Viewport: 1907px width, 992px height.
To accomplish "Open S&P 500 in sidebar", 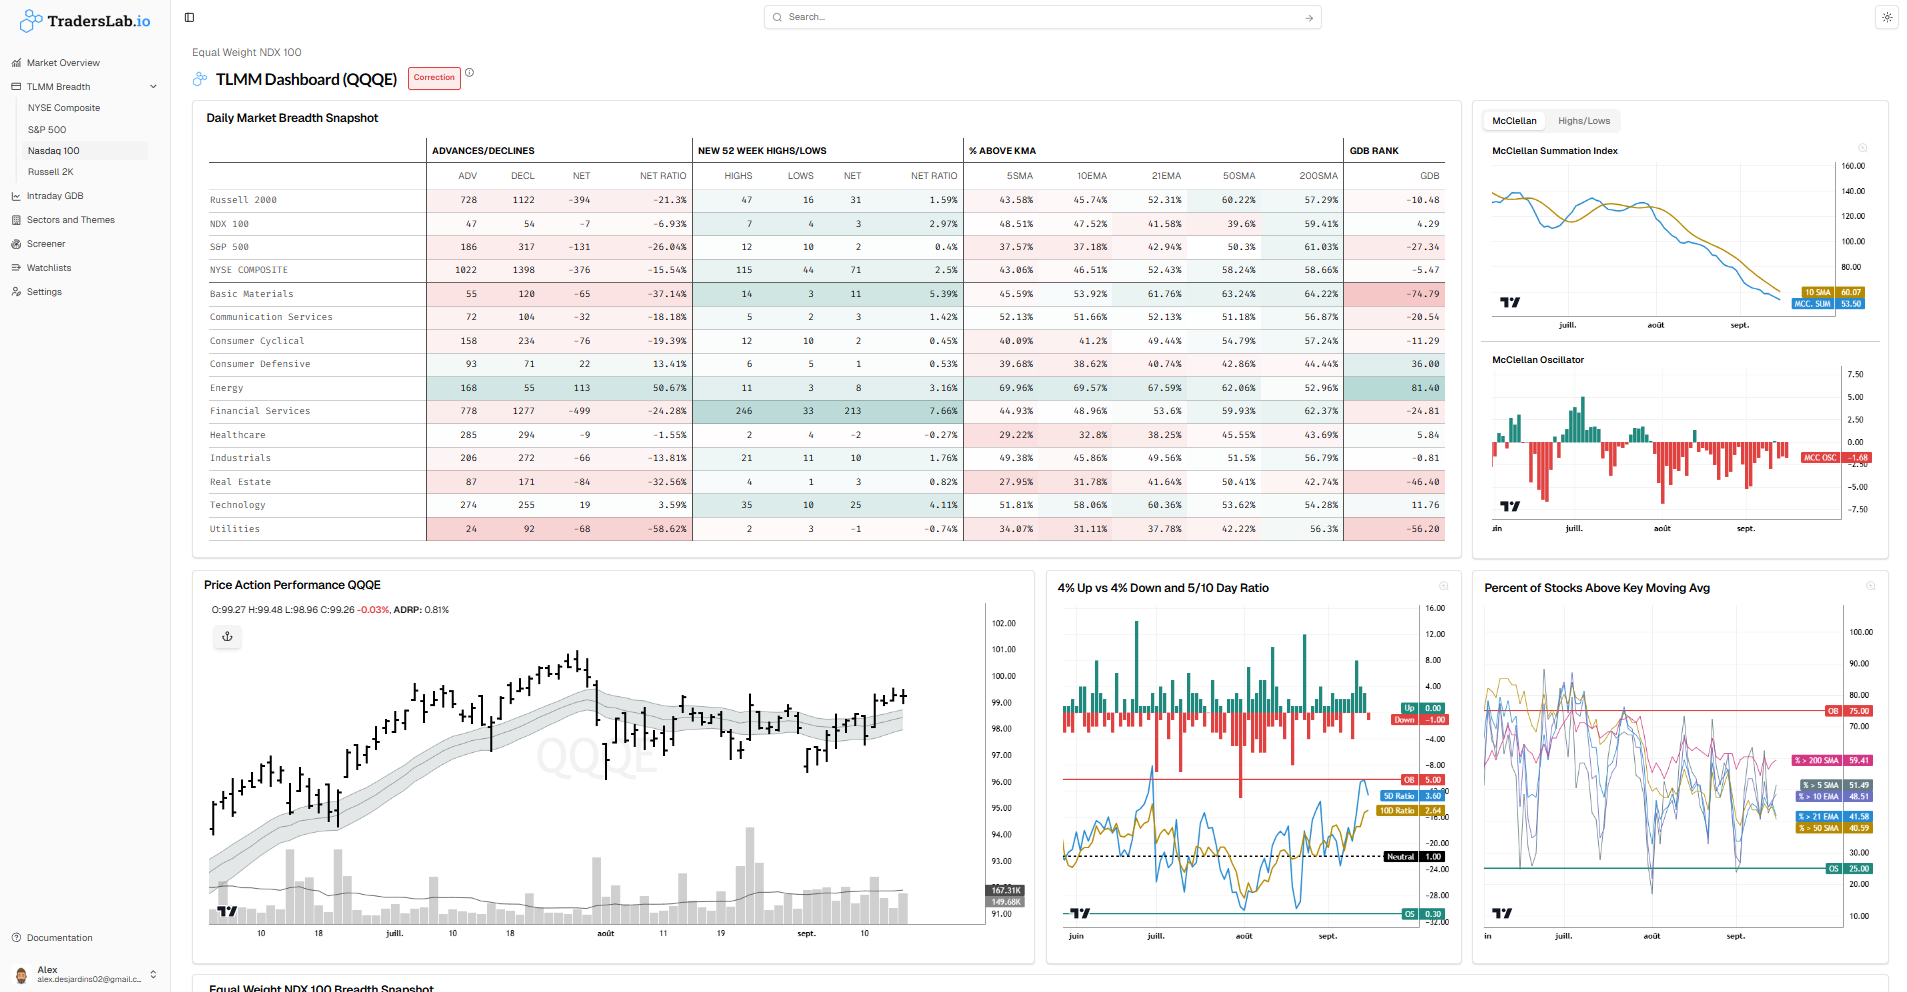I will click(x=47, y=130).
